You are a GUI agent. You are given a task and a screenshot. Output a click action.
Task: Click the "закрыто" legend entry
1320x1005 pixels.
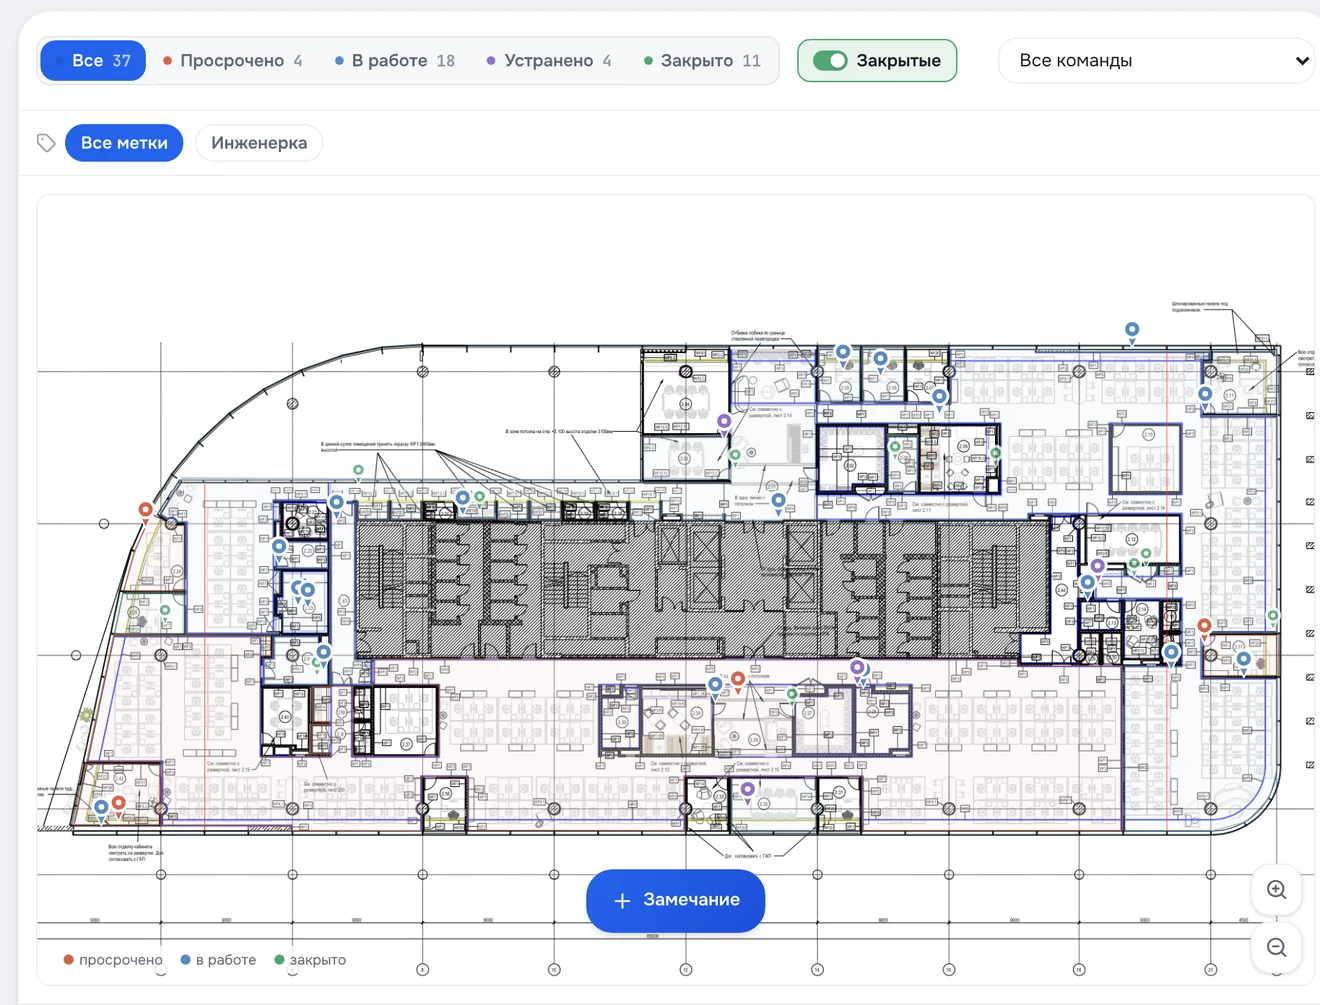point(310,960)
